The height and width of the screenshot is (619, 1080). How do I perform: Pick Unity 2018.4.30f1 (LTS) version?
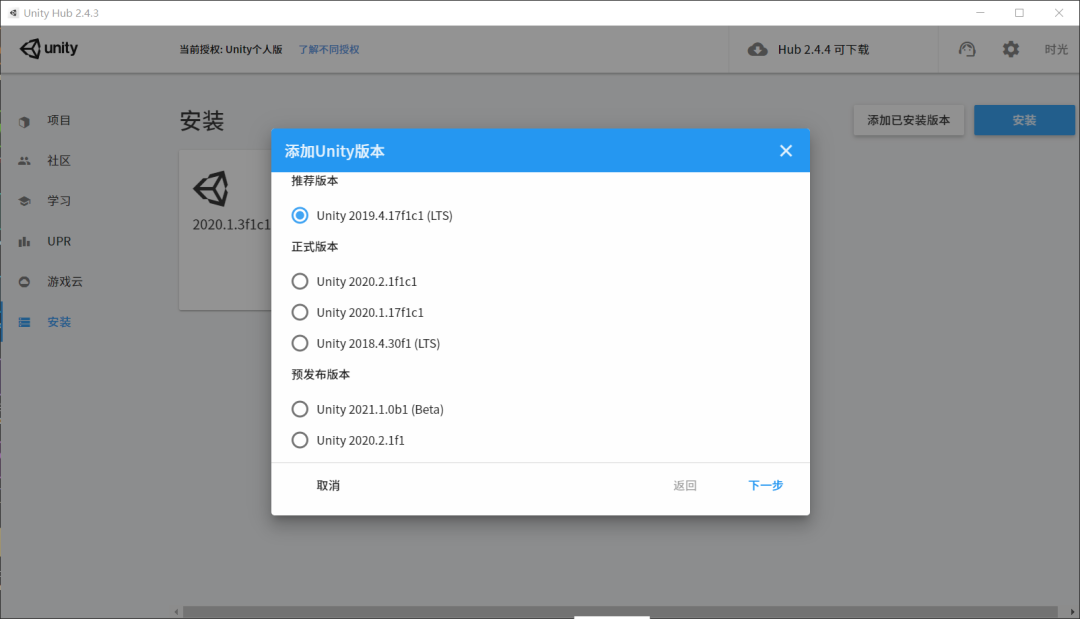point(300,343)
